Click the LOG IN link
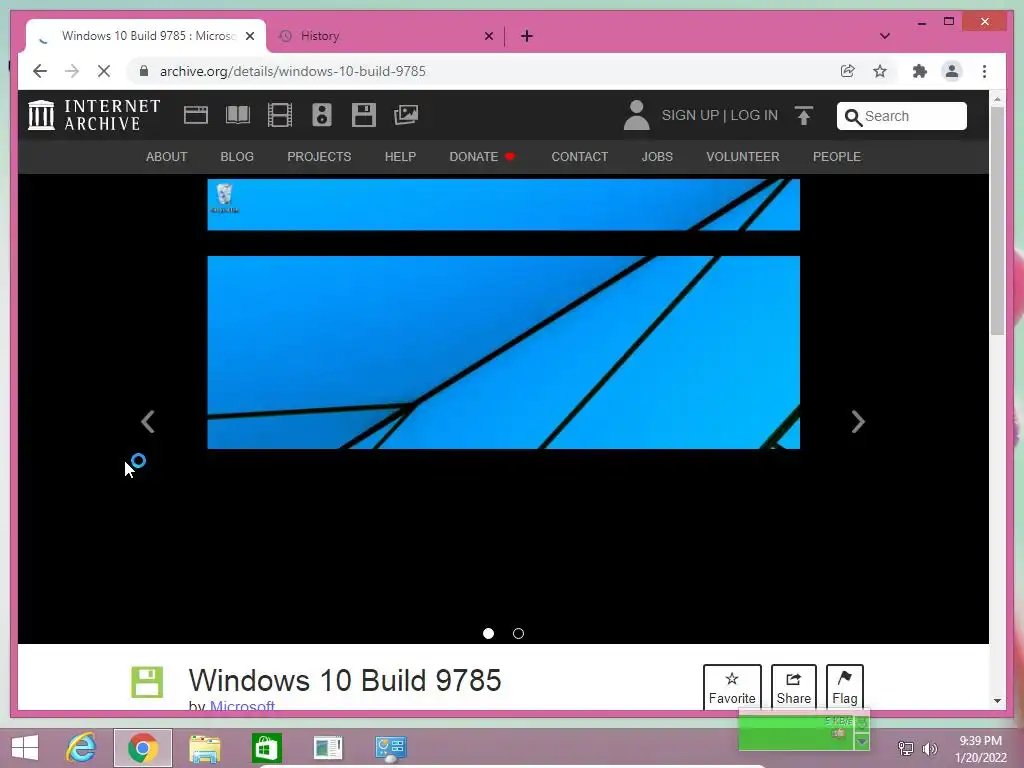 coord(754,115)
